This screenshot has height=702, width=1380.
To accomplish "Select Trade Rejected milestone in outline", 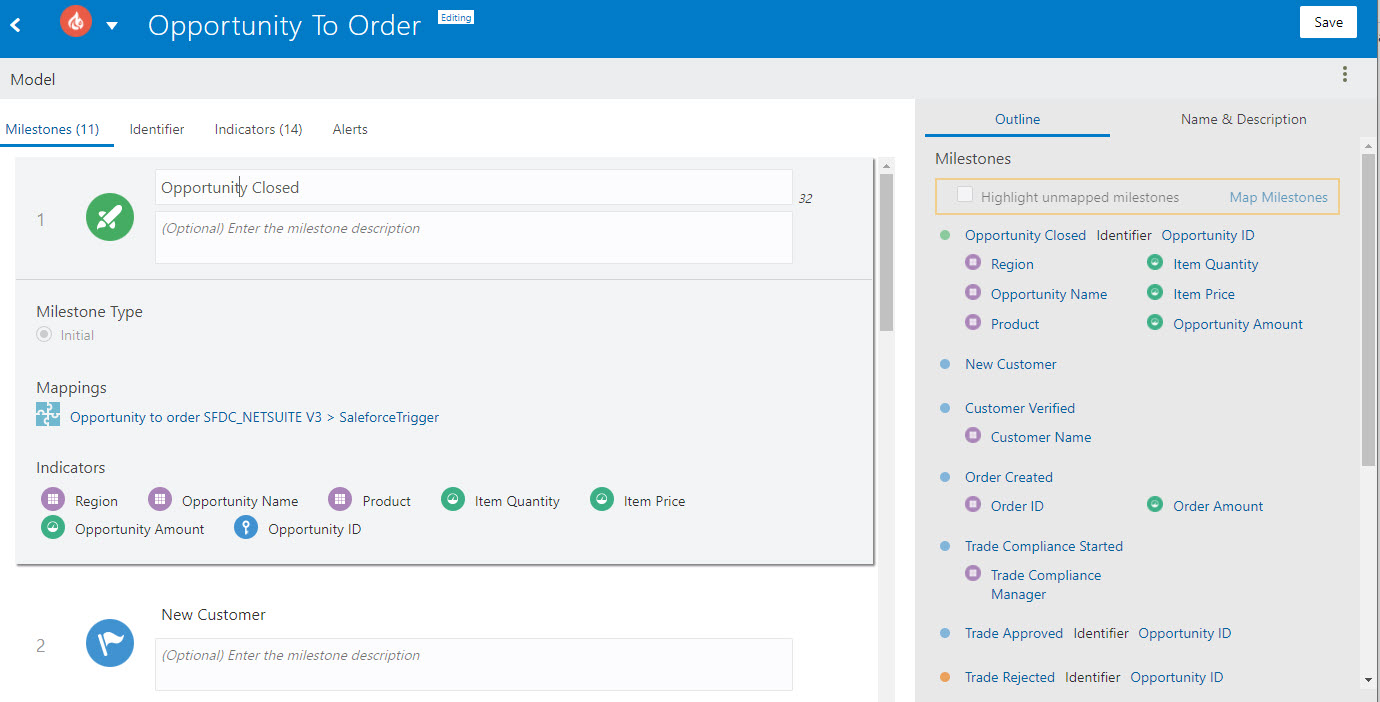I will point(1010,677).
